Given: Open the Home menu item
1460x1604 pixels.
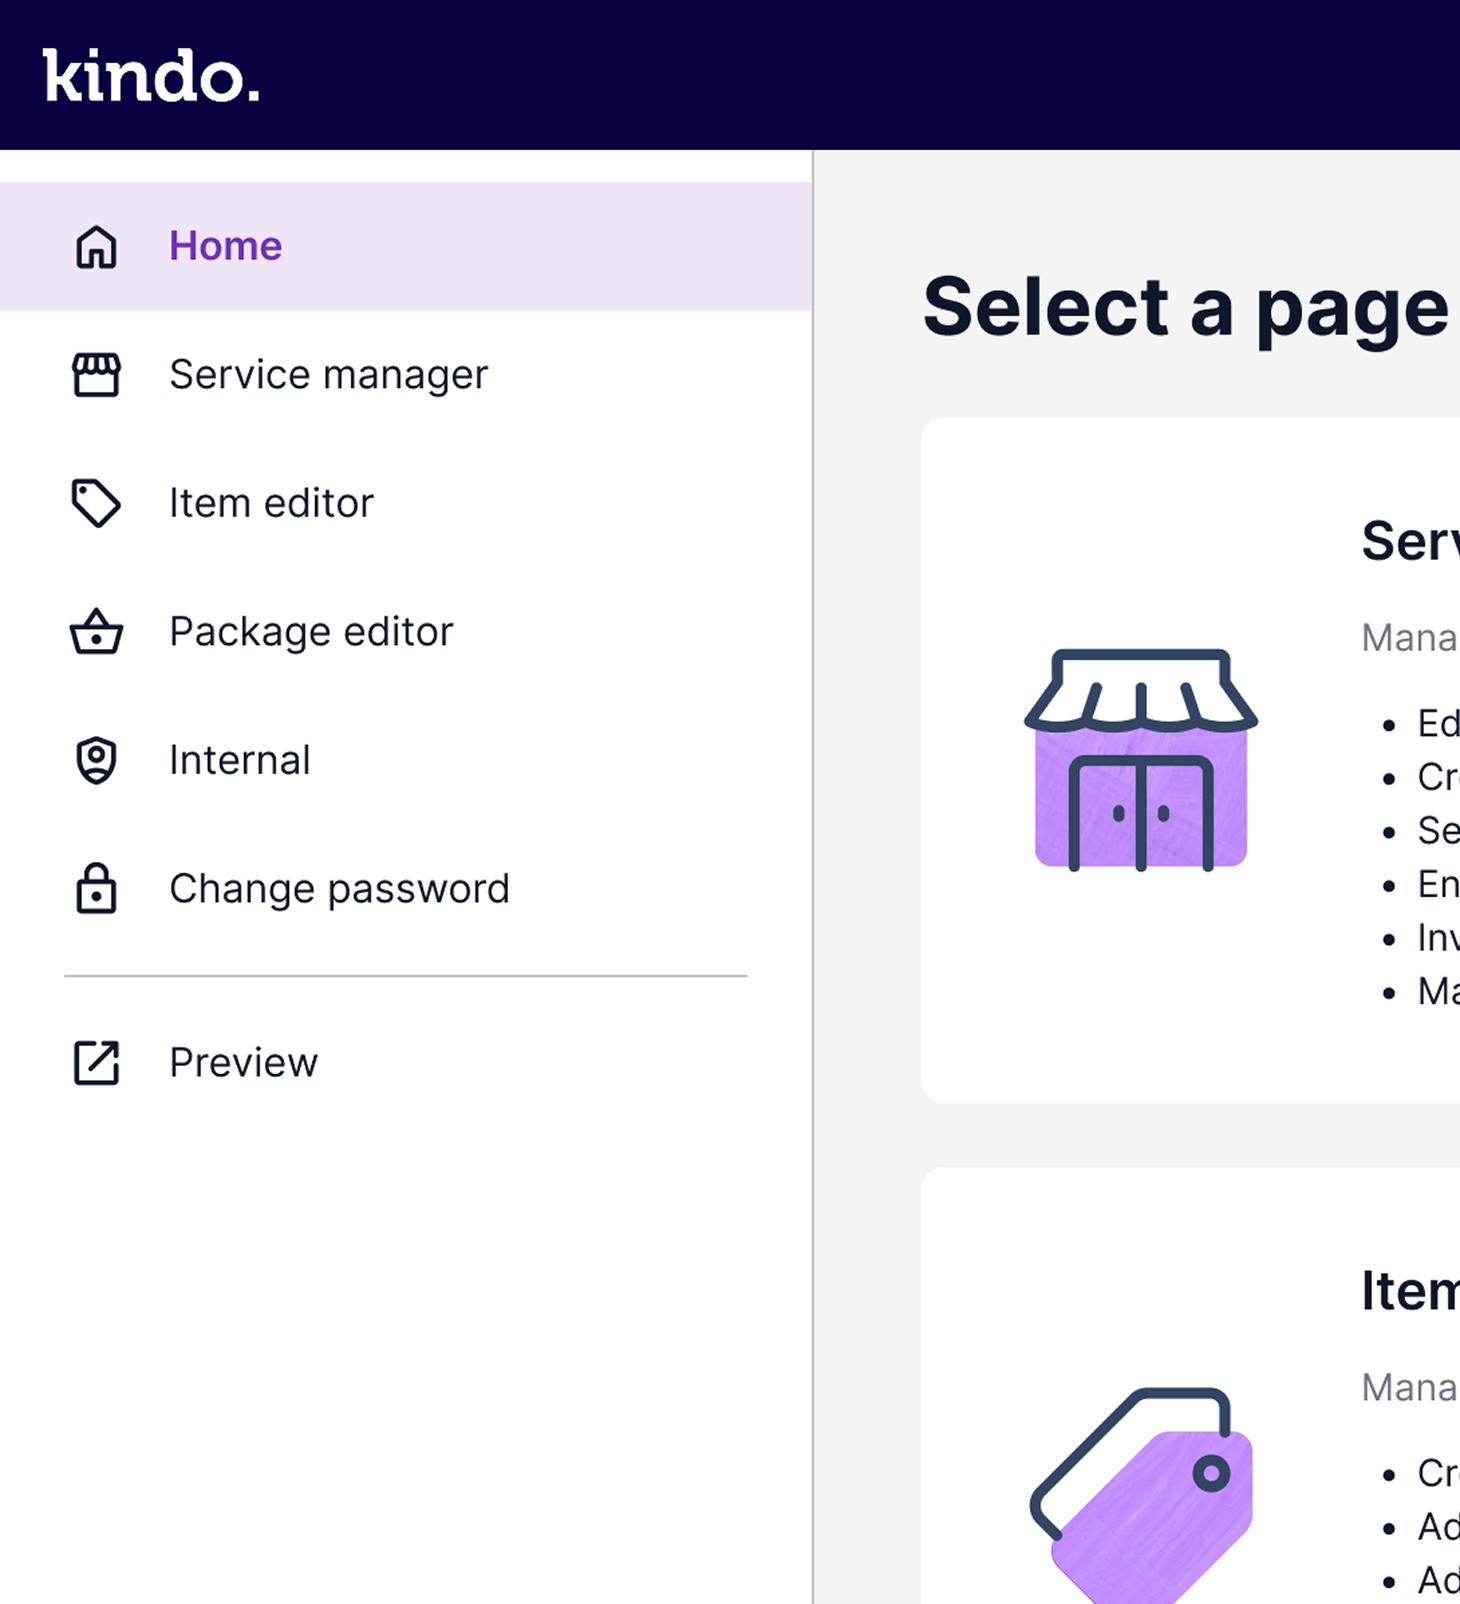Looking at the screenshot, I should 406,246.
